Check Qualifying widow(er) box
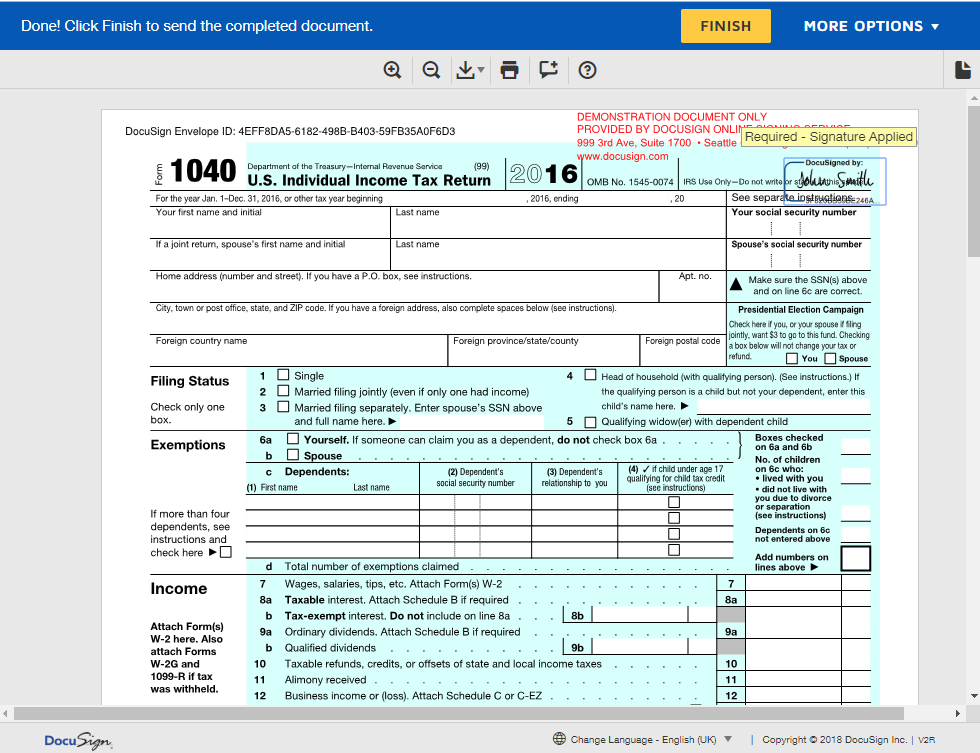The image size is (980, 753). coord(590,422)
